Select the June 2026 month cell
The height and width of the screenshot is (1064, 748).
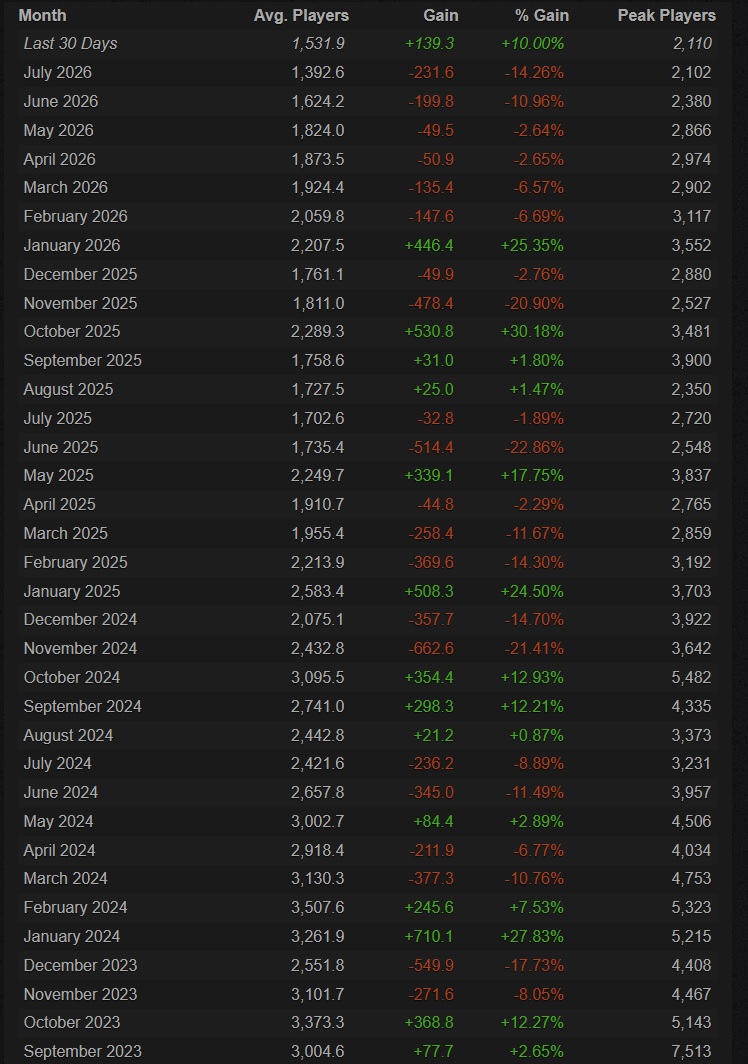click(61, 101)
